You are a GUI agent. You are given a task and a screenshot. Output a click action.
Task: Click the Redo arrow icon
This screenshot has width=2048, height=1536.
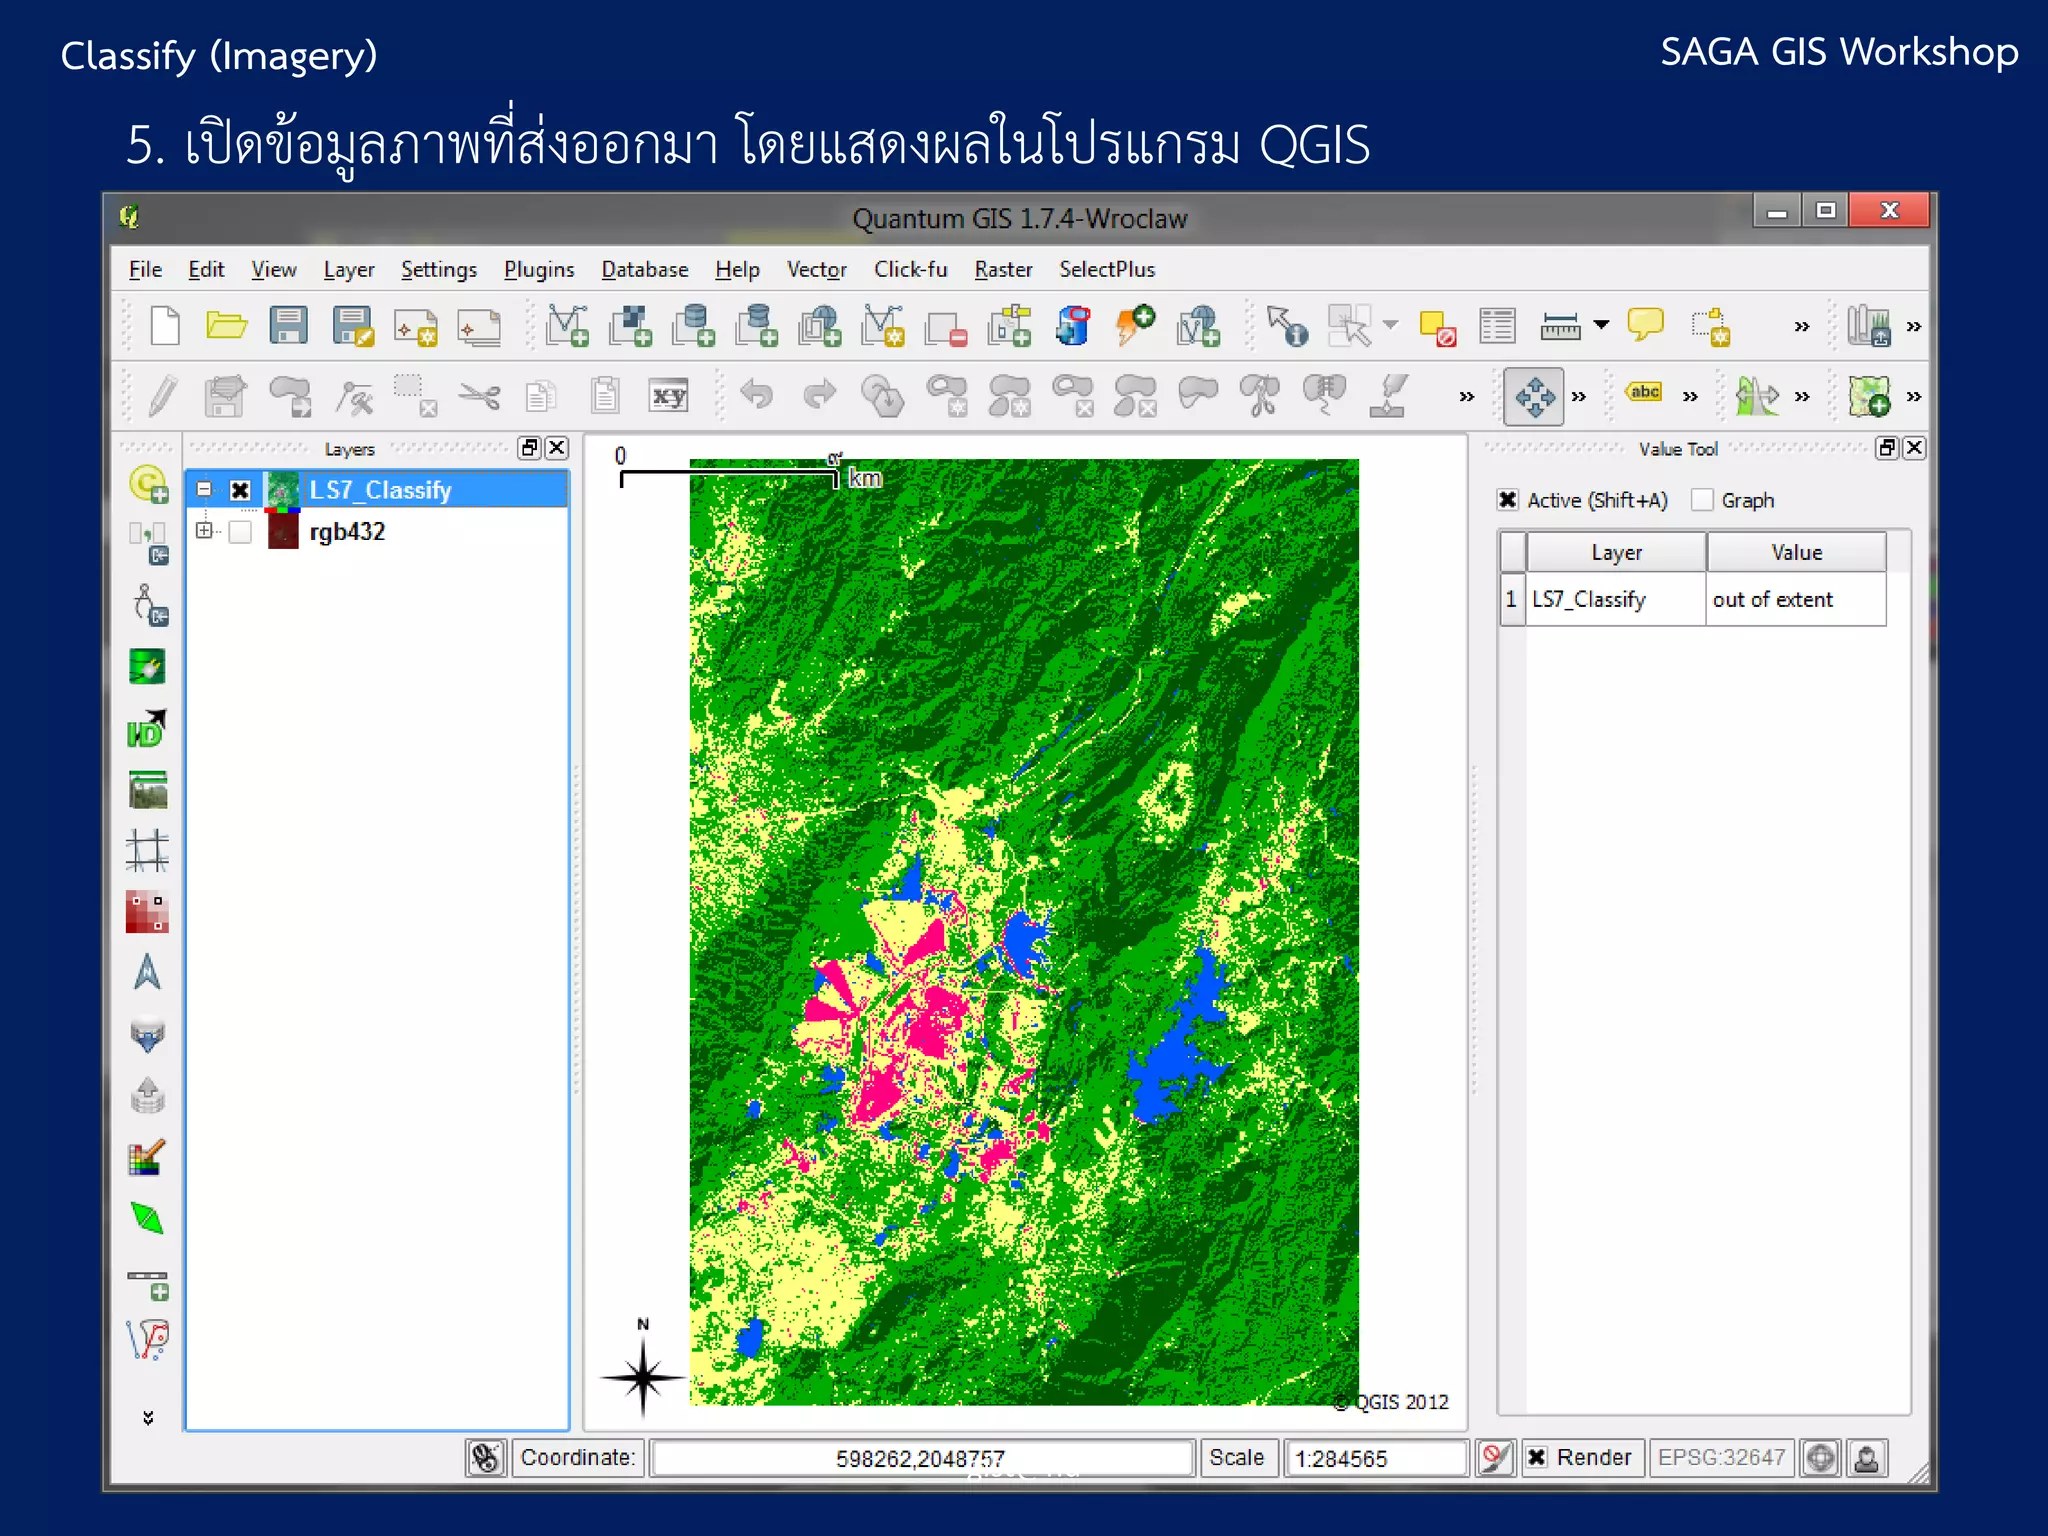820,395
